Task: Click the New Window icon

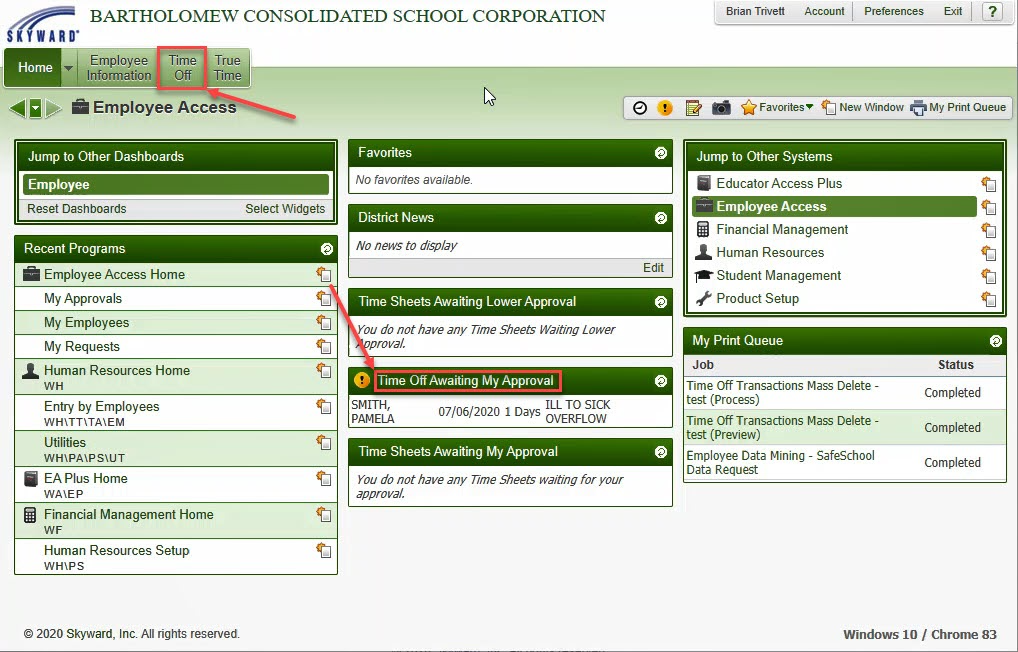Action: pyautogui.click(x=861, y=107)
